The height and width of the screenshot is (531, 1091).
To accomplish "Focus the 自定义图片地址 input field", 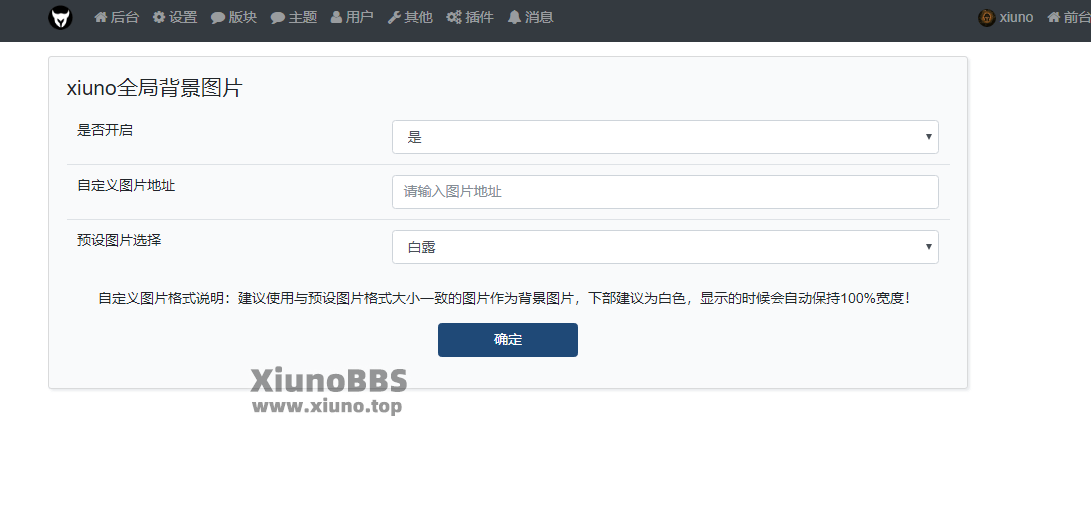I will pyautogui.click(x=665, y=192).
